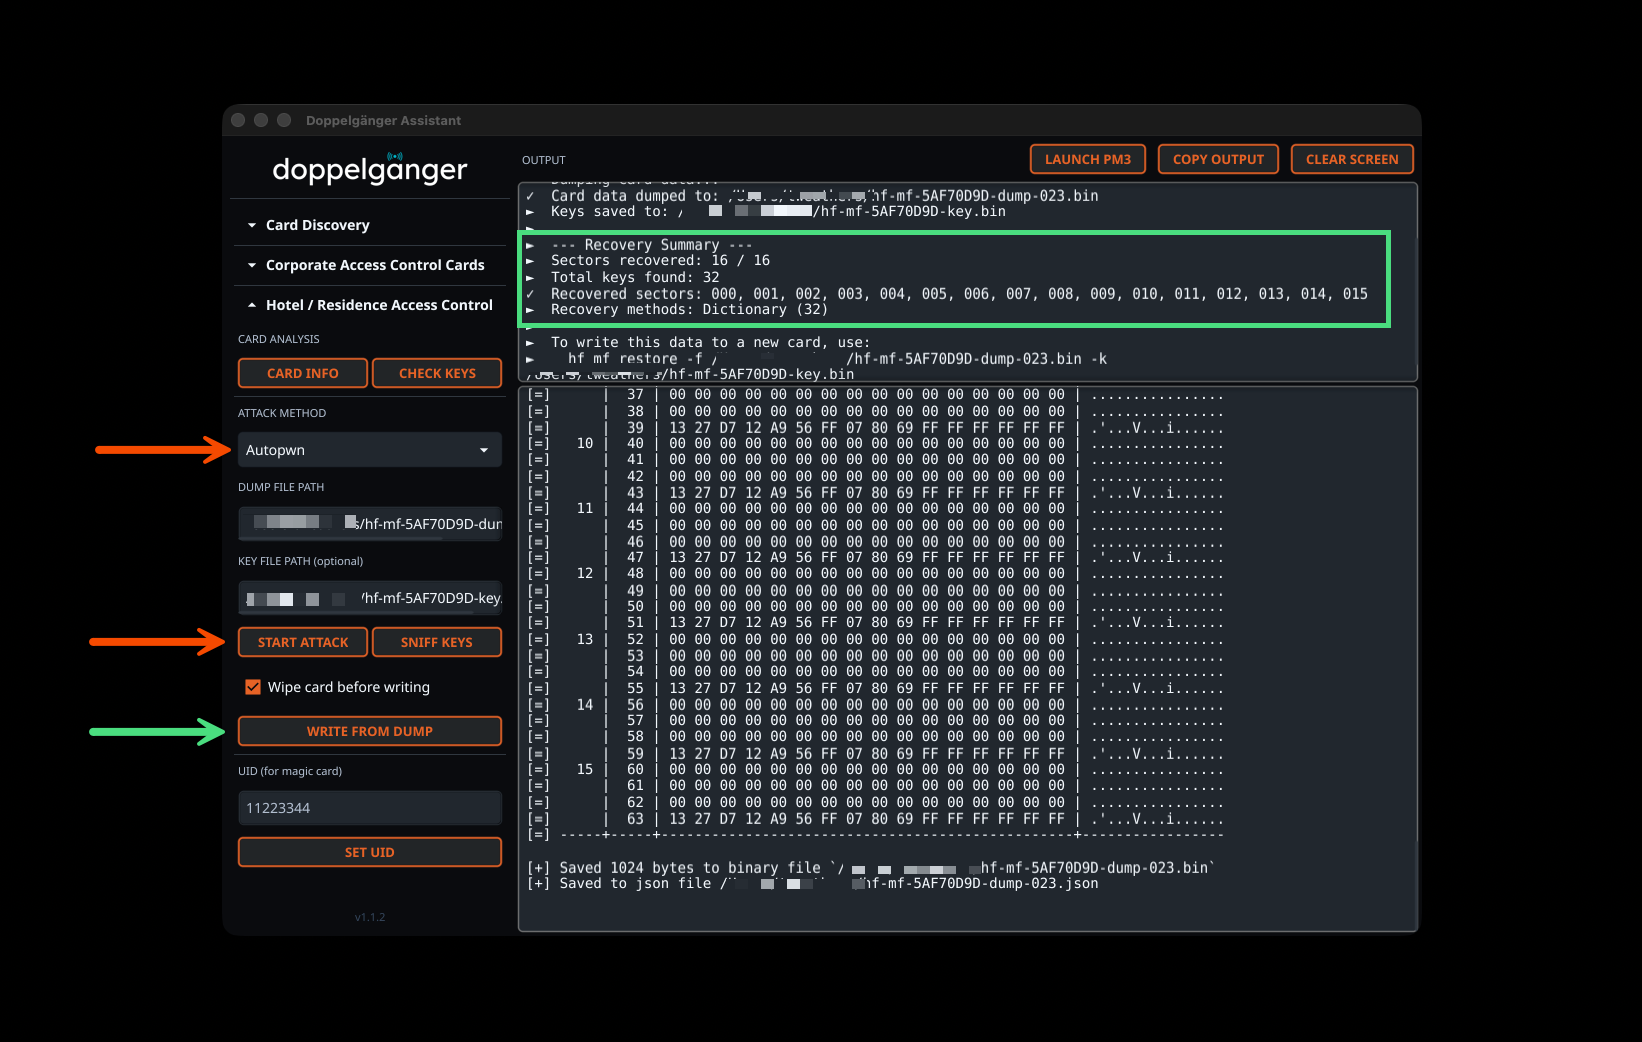
Task: Disable the Wipe card before writing checkbox
Action: point(253,686)
